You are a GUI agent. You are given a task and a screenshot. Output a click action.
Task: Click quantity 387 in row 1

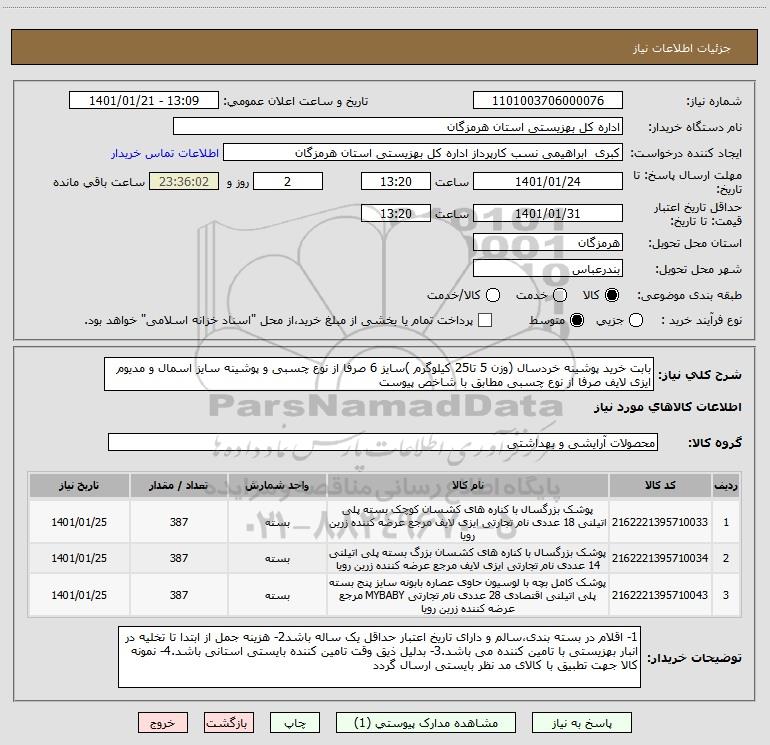click(179, 522)
